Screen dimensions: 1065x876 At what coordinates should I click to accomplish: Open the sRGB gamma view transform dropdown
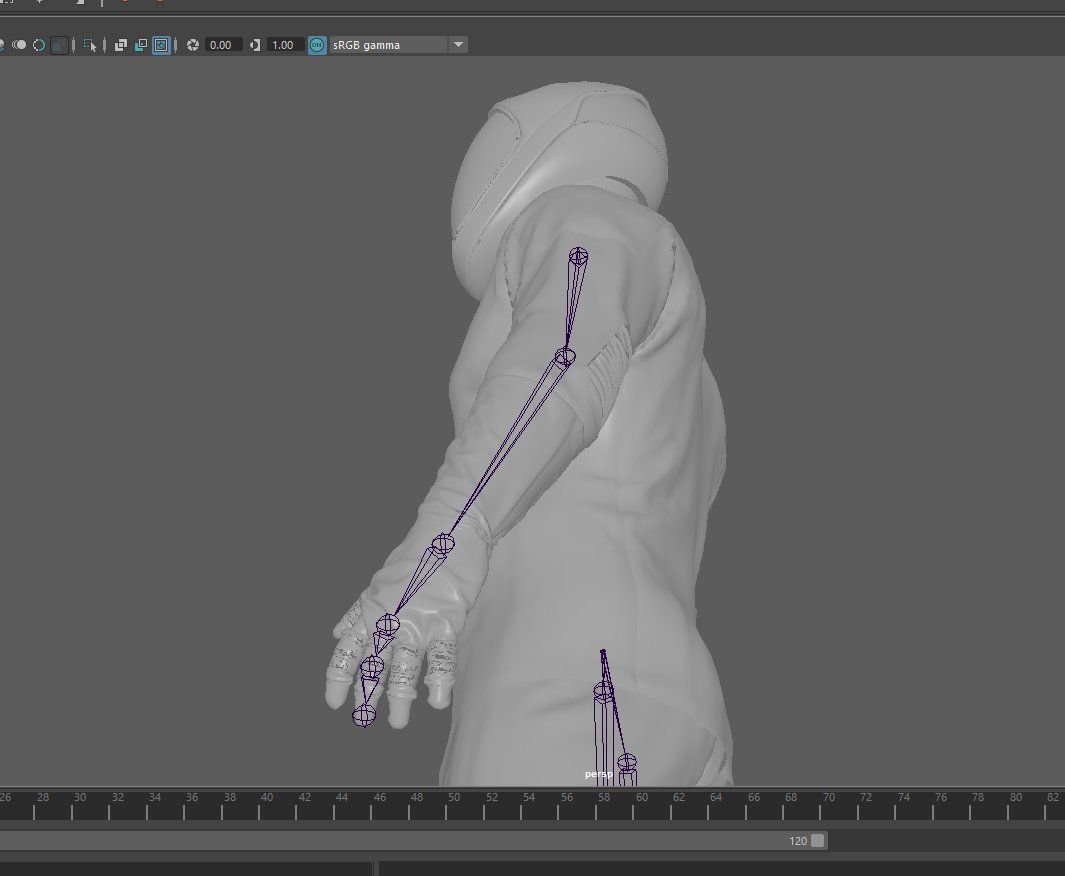click(457, 44)
